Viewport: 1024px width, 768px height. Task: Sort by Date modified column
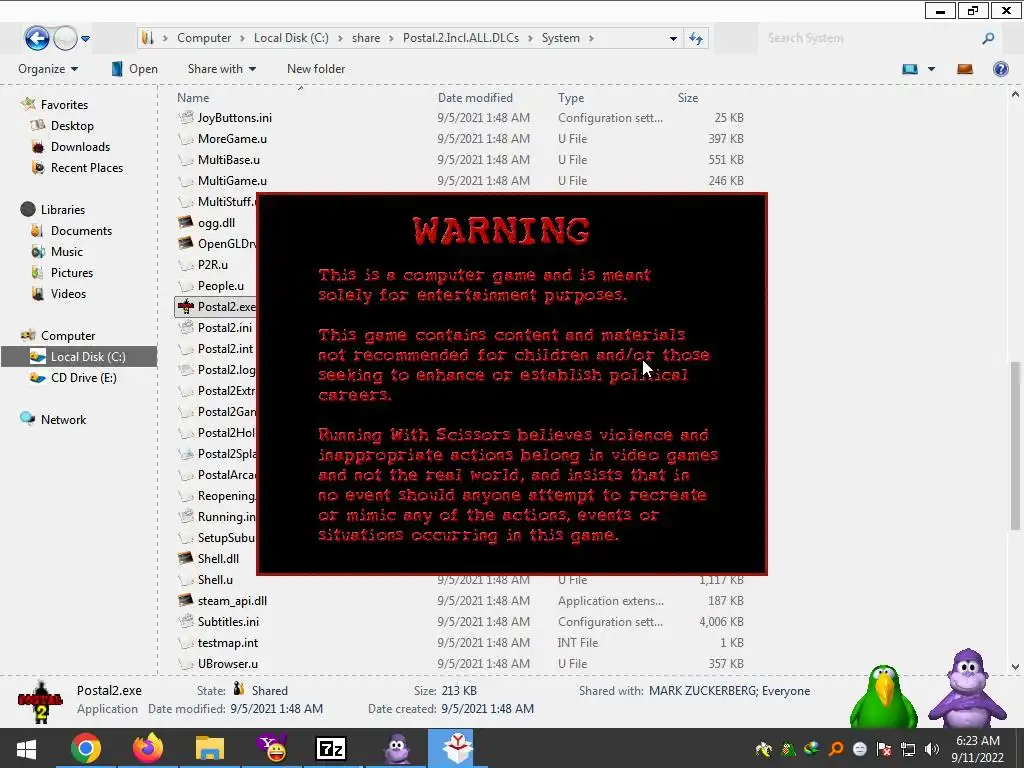[475, 98]
